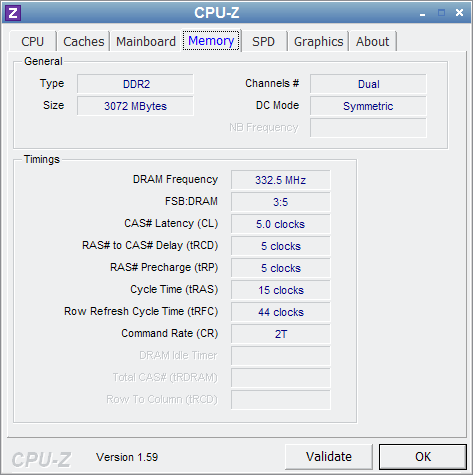Click the empty NB Frequency field
473x475 pixels.
coord(368,128)
